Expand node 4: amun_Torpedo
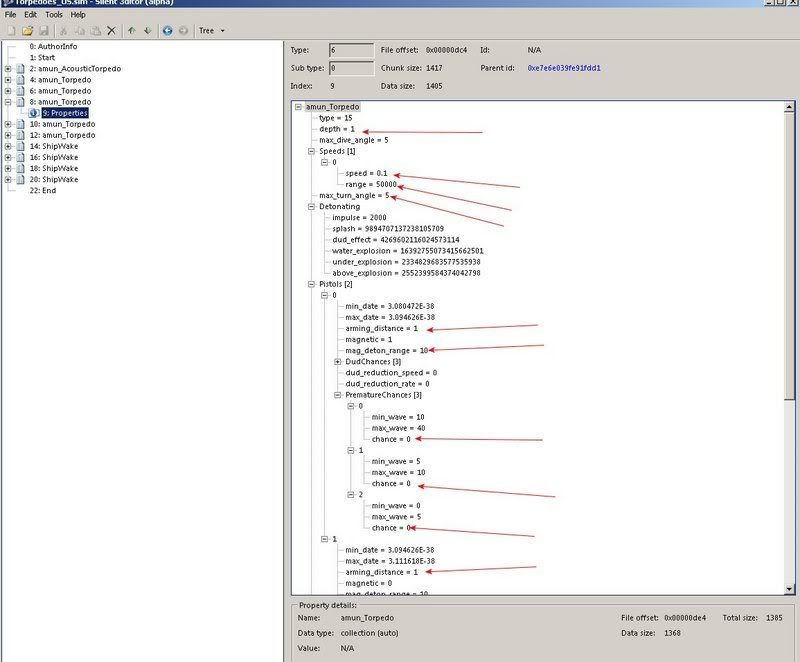The width and height of the screenshot is (800, 662). pos(8,80)
